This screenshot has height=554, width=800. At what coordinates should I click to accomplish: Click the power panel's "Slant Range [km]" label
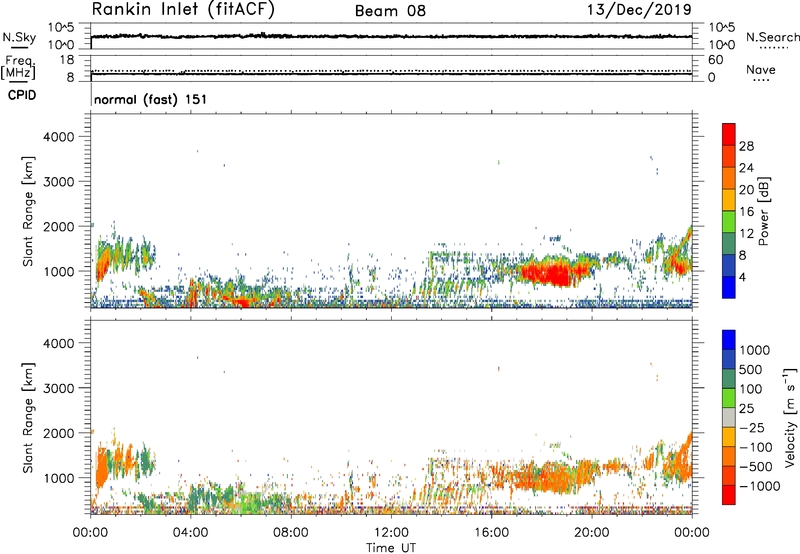[28, 211]
